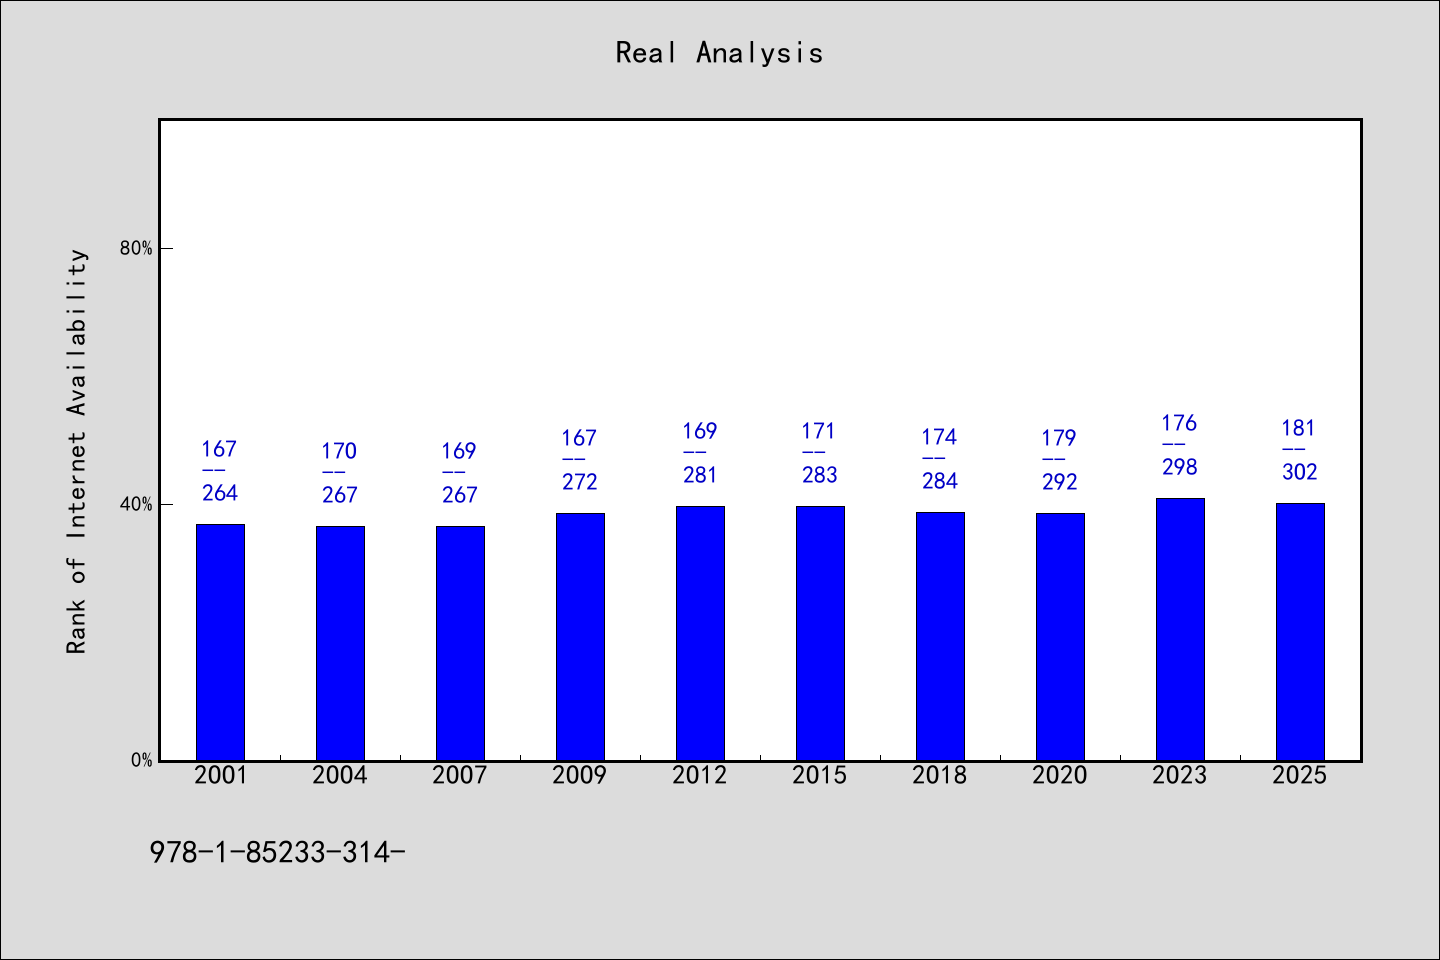This screenshot has width=1440, height=960.
Task: Select value "176" above the 2023 bar
Action: click(x=1179, y=423)
